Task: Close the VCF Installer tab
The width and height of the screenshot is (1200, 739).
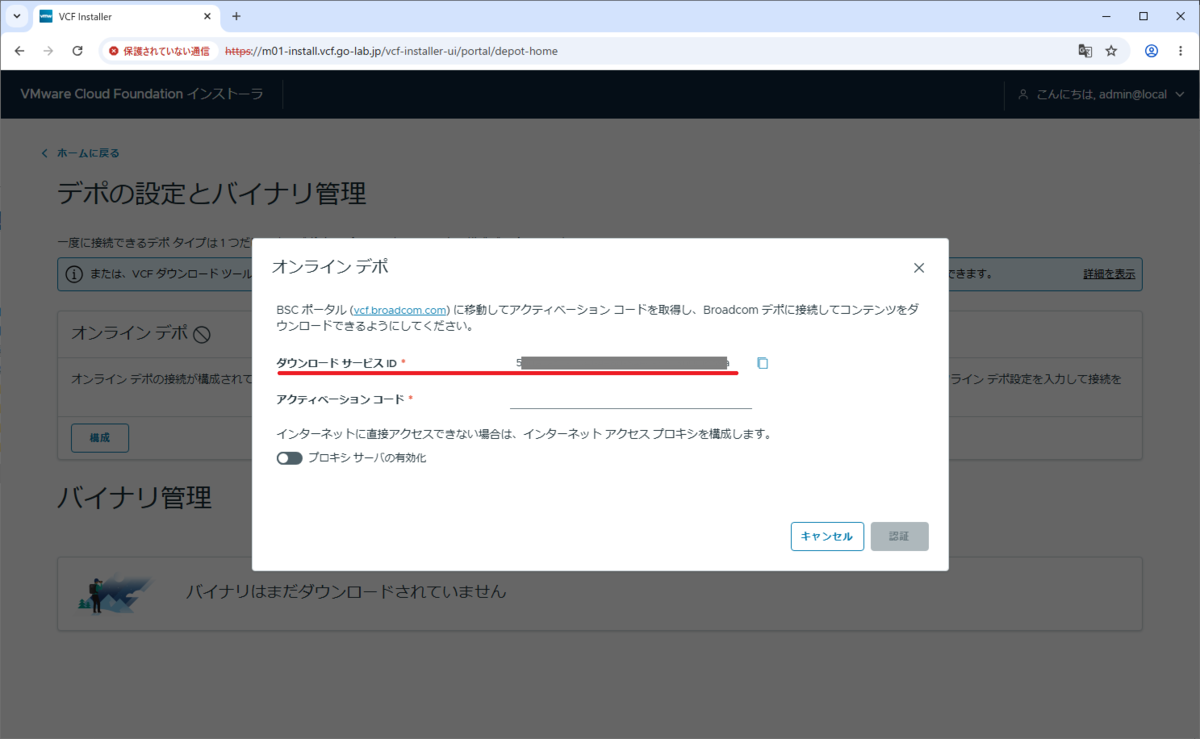Action: pos(207,17)
